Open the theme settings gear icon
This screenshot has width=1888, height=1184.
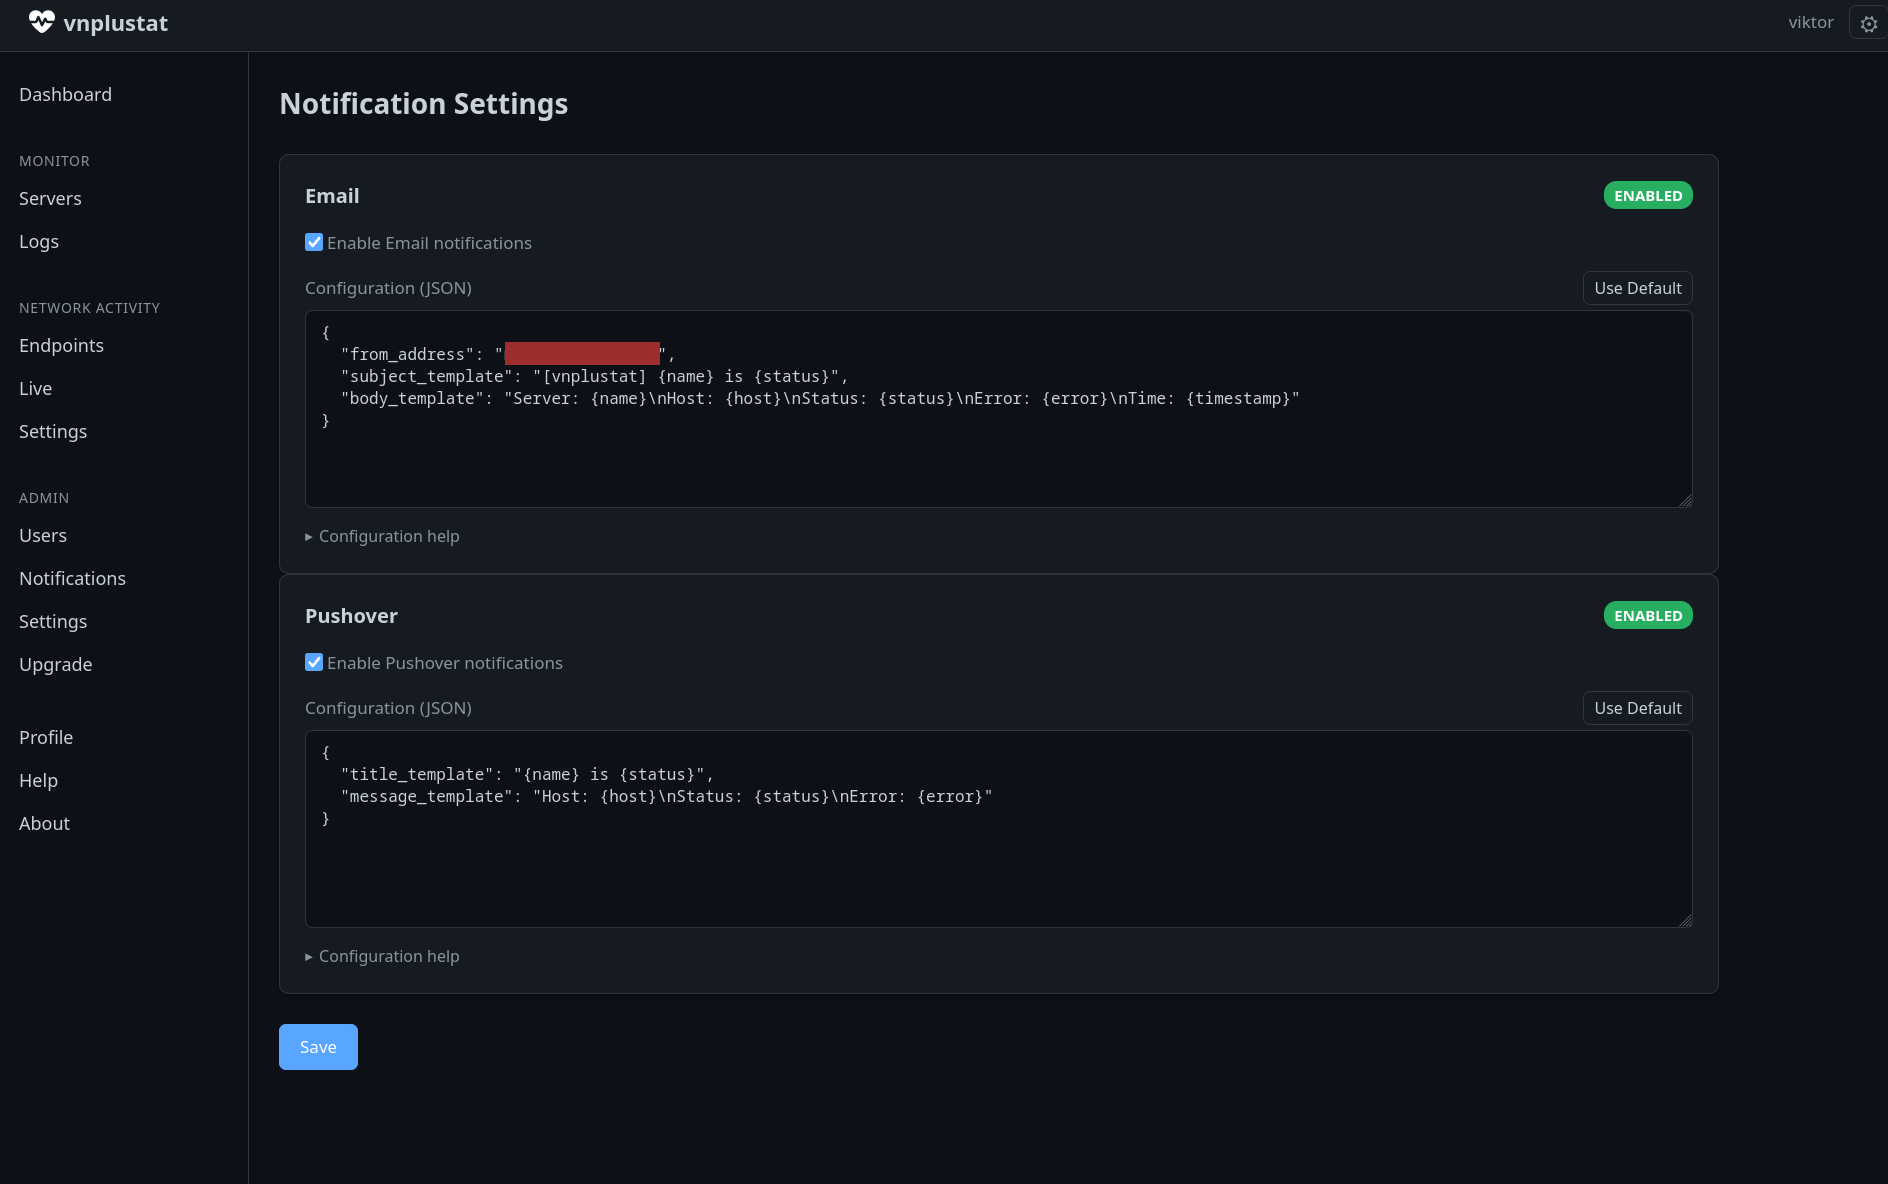(1868, 24)
